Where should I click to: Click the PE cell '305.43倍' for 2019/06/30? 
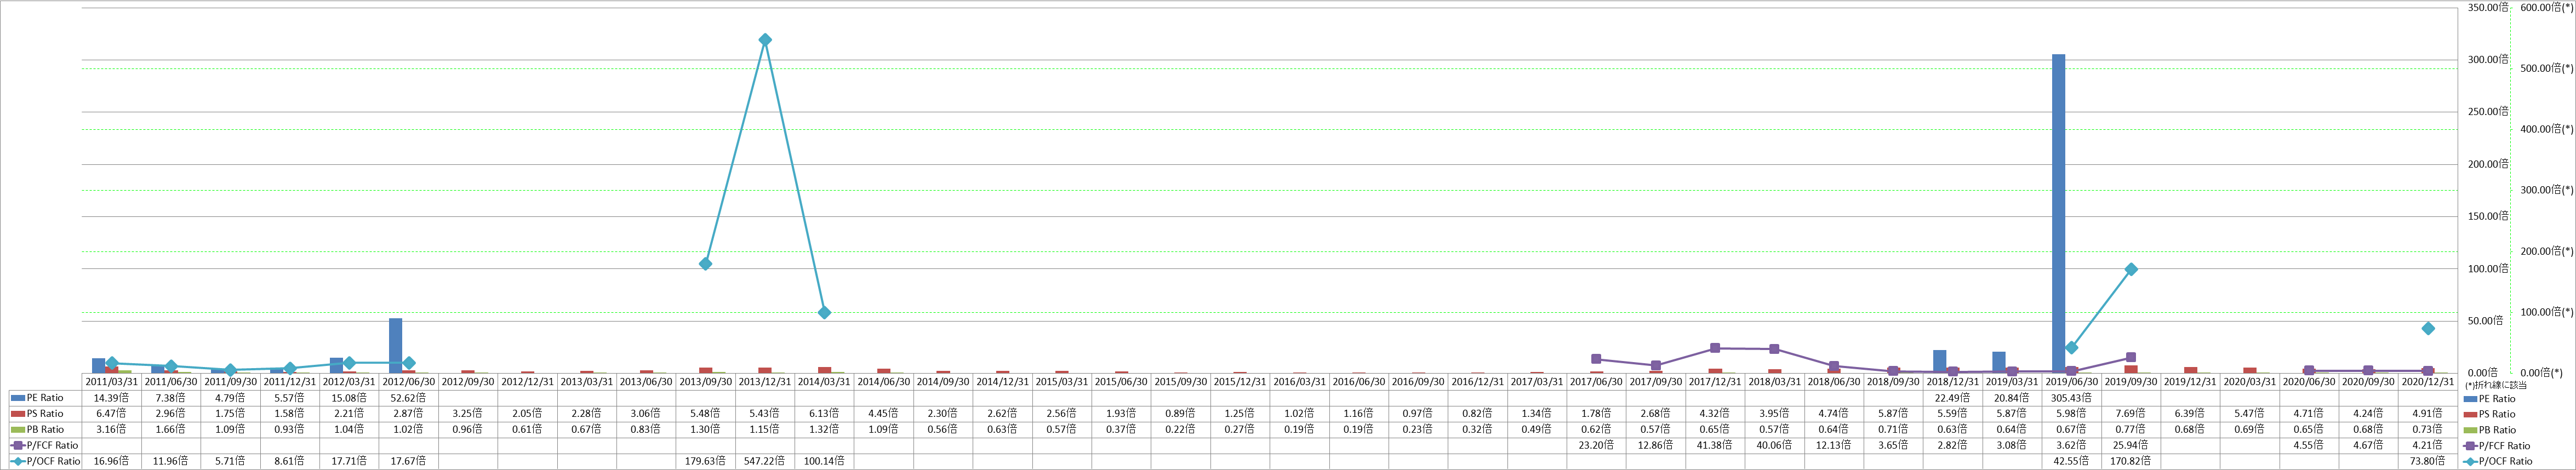[2071, 398]
